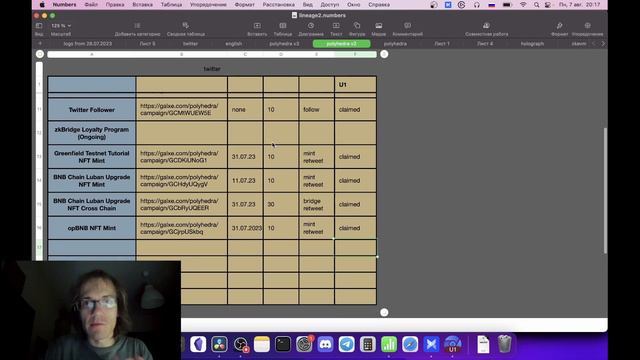
Task: Click the add-column handle right of column F
Action: [384, 54]
